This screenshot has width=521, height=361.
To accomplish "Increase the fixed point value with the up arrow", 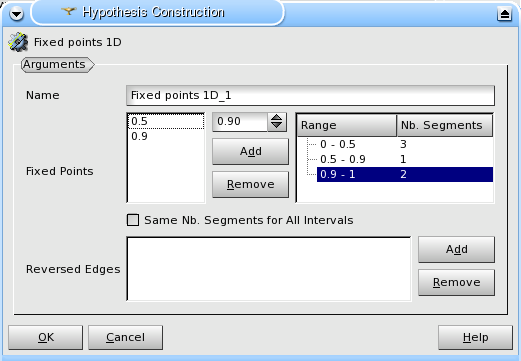I will click(x=277, y=118).
